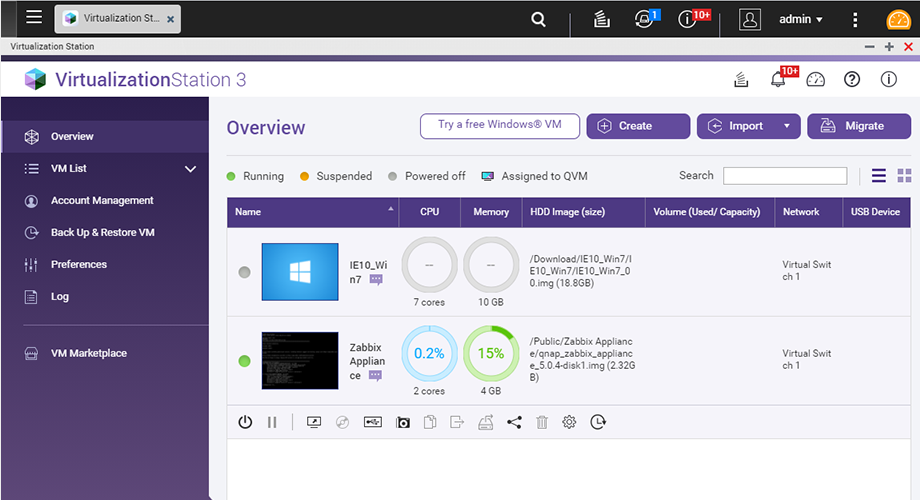Image resolution: width=920 pixels, height=500 pixels.
Task: Click the share VM icon in toolbar
Action: [x=514, y=422]
